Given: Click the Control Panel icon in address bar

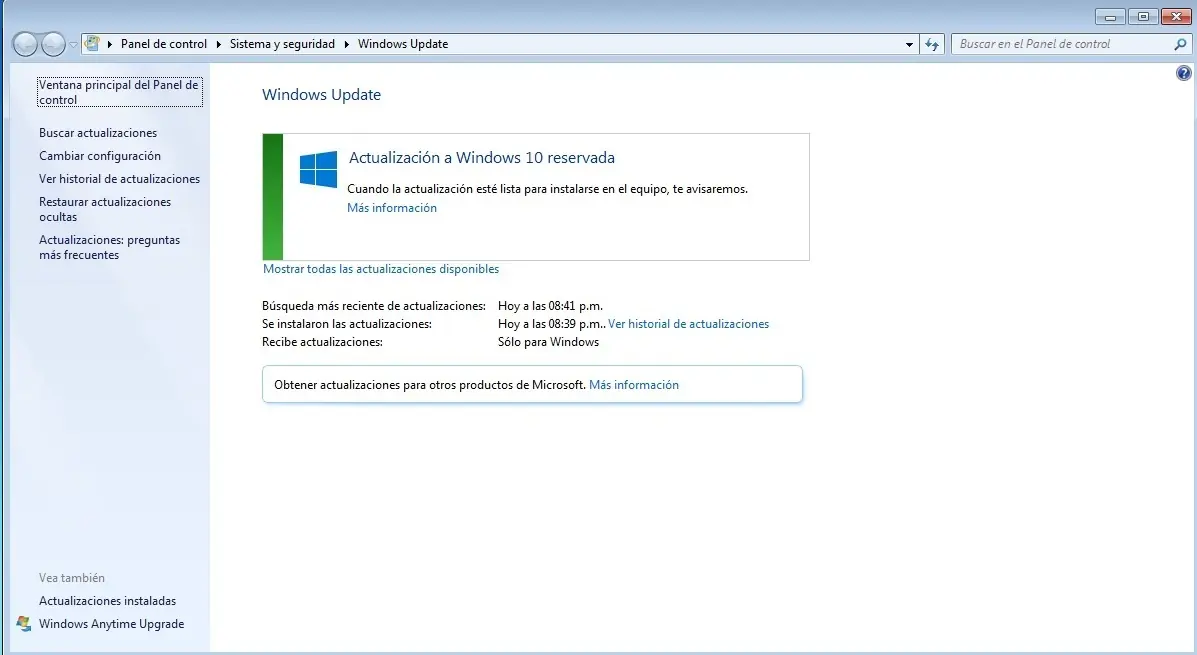Looking at the screenshot, I should (92, 44).
